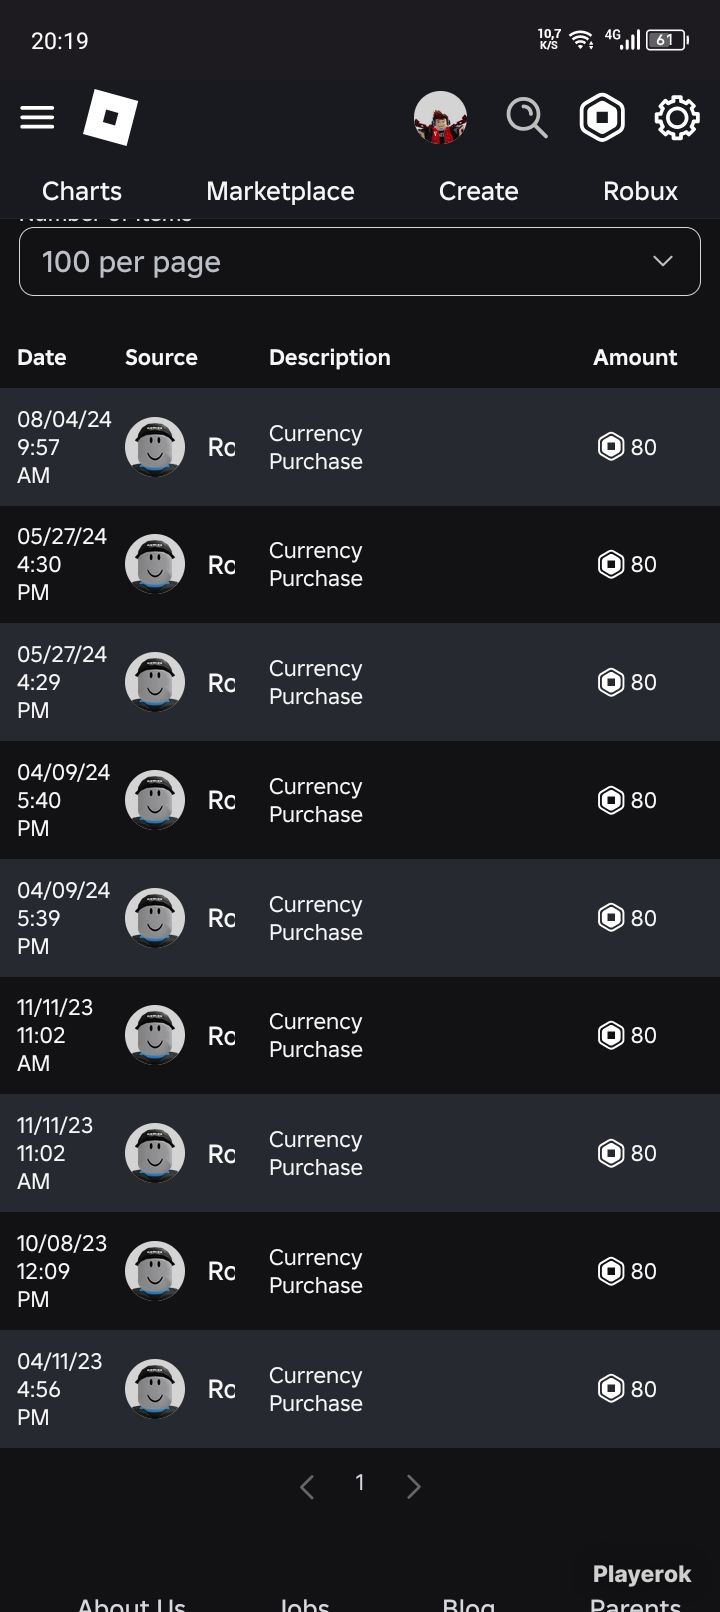This screenshot has width=720, height=1612.
Task: Tap Robux icon of the 10/08/23 transaction amount
Action: (611, 1271)
